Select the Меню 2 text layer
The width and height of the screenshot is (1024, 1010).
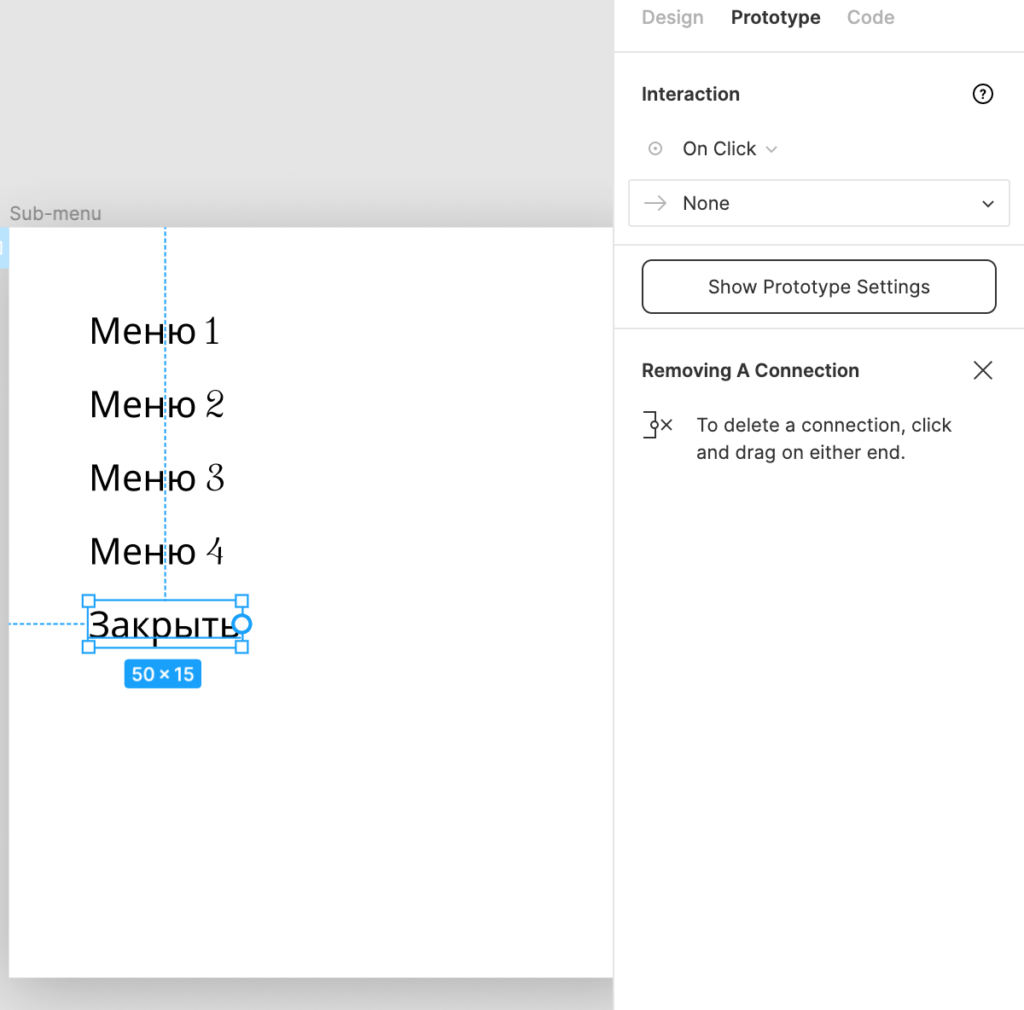click(x=156, y=405)
